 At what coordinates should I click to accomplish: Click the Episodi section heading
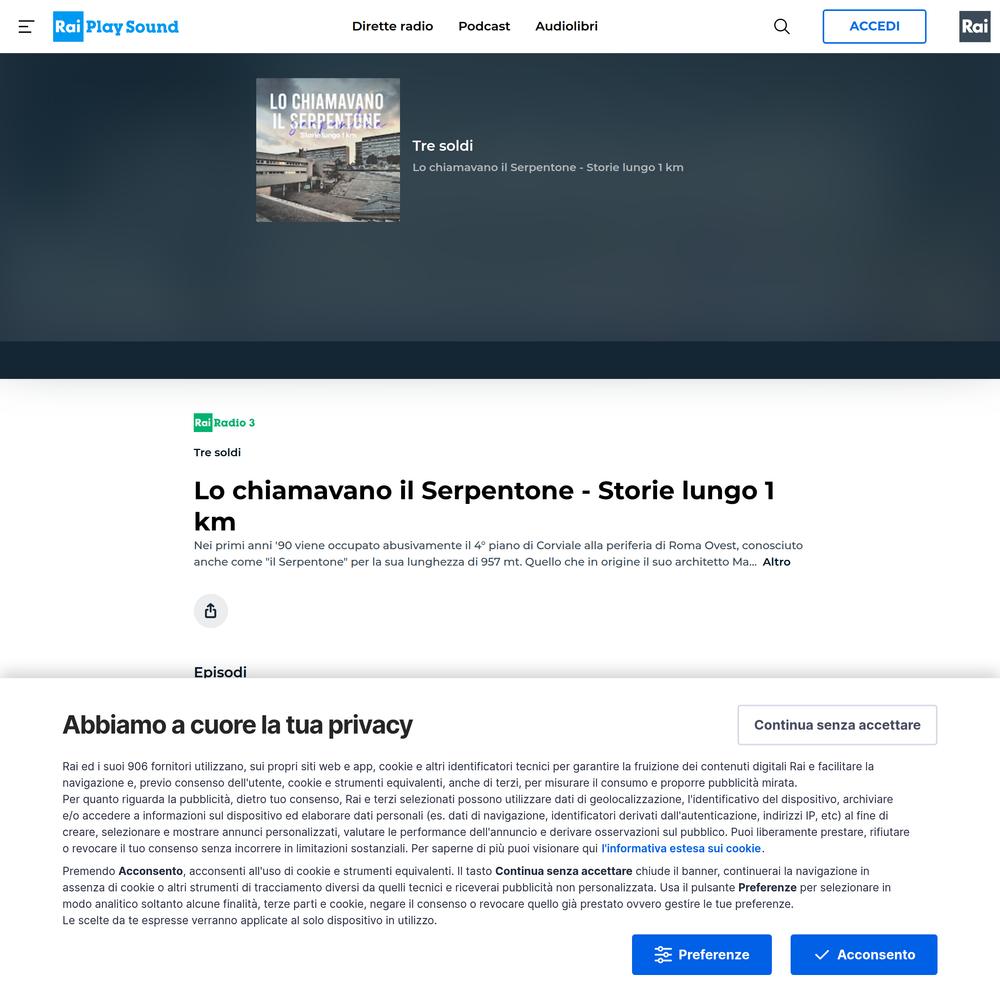pos(220,672)
